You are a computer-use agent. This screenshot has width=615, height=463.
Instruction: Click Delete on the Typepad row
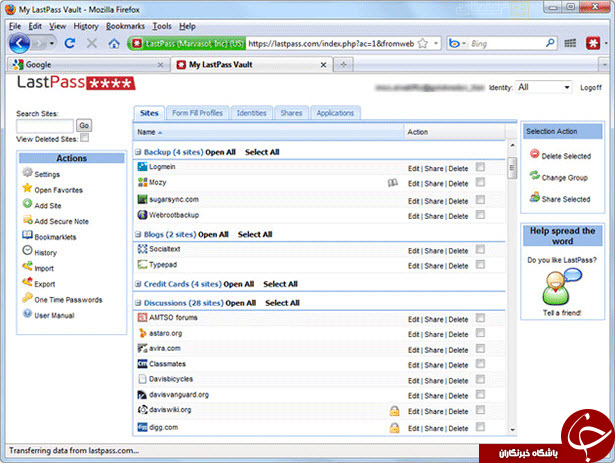pos(458,266)
